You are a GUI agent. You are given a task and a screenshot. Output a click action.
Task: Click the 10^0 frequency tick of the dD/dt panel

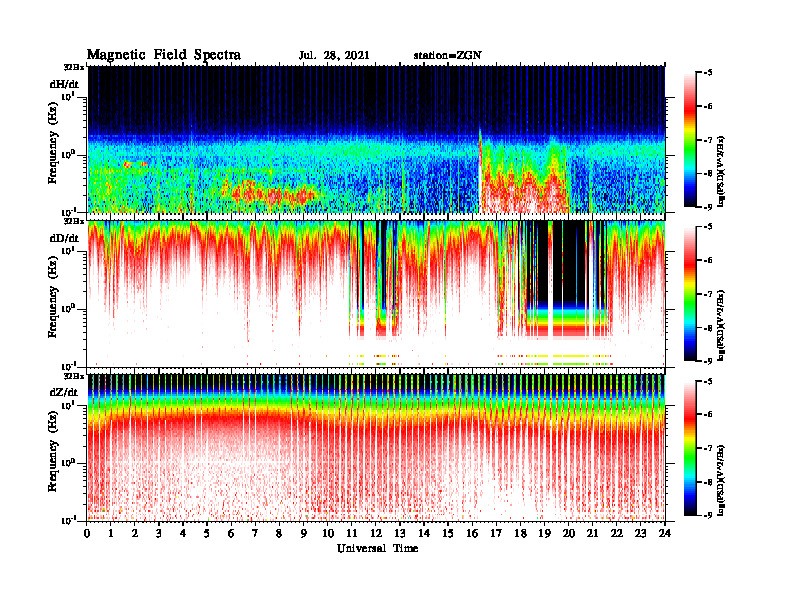[68, 308]
